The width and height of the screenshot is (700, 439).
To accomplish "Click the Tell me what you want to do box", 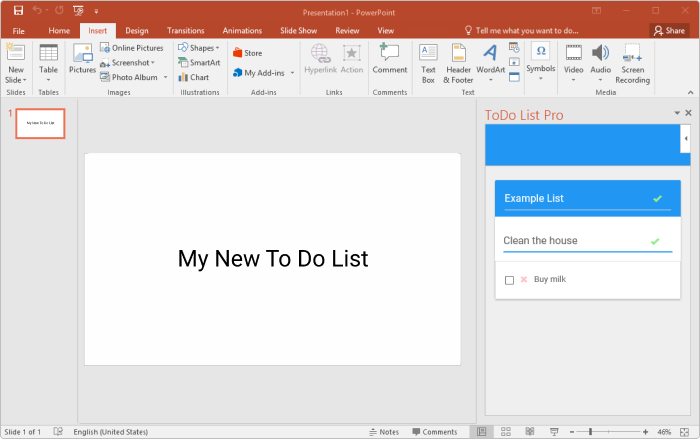I will 521,31.
